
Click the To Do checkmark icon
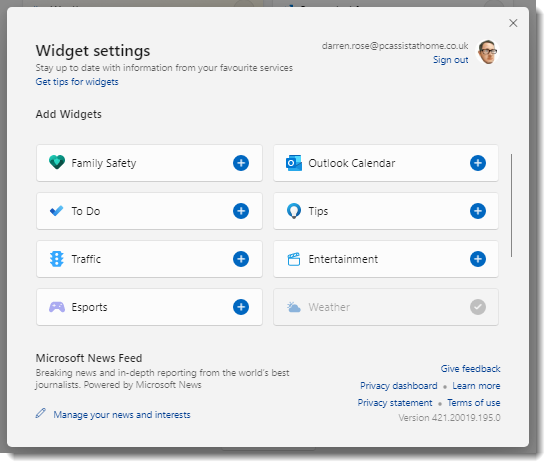point(56,211)
